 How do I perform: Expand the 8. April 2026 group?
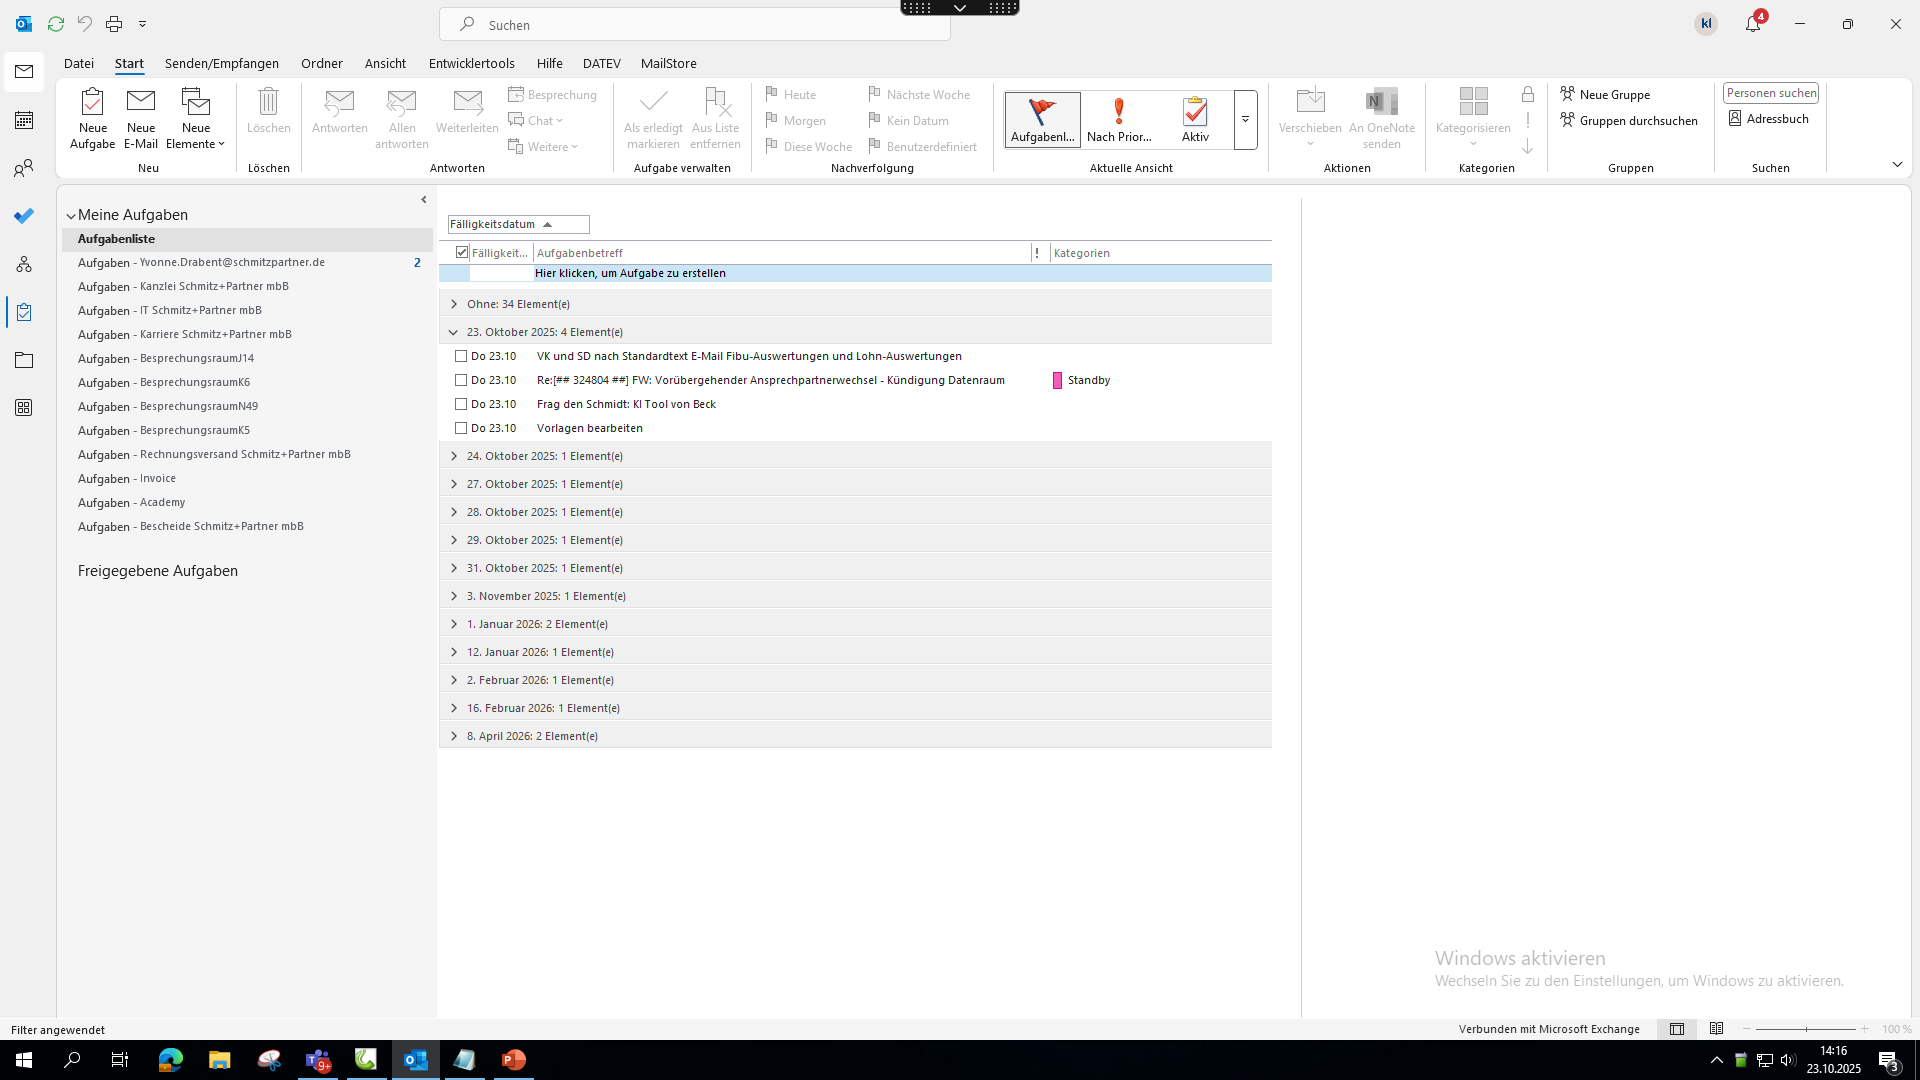click(x=454, y=736)
